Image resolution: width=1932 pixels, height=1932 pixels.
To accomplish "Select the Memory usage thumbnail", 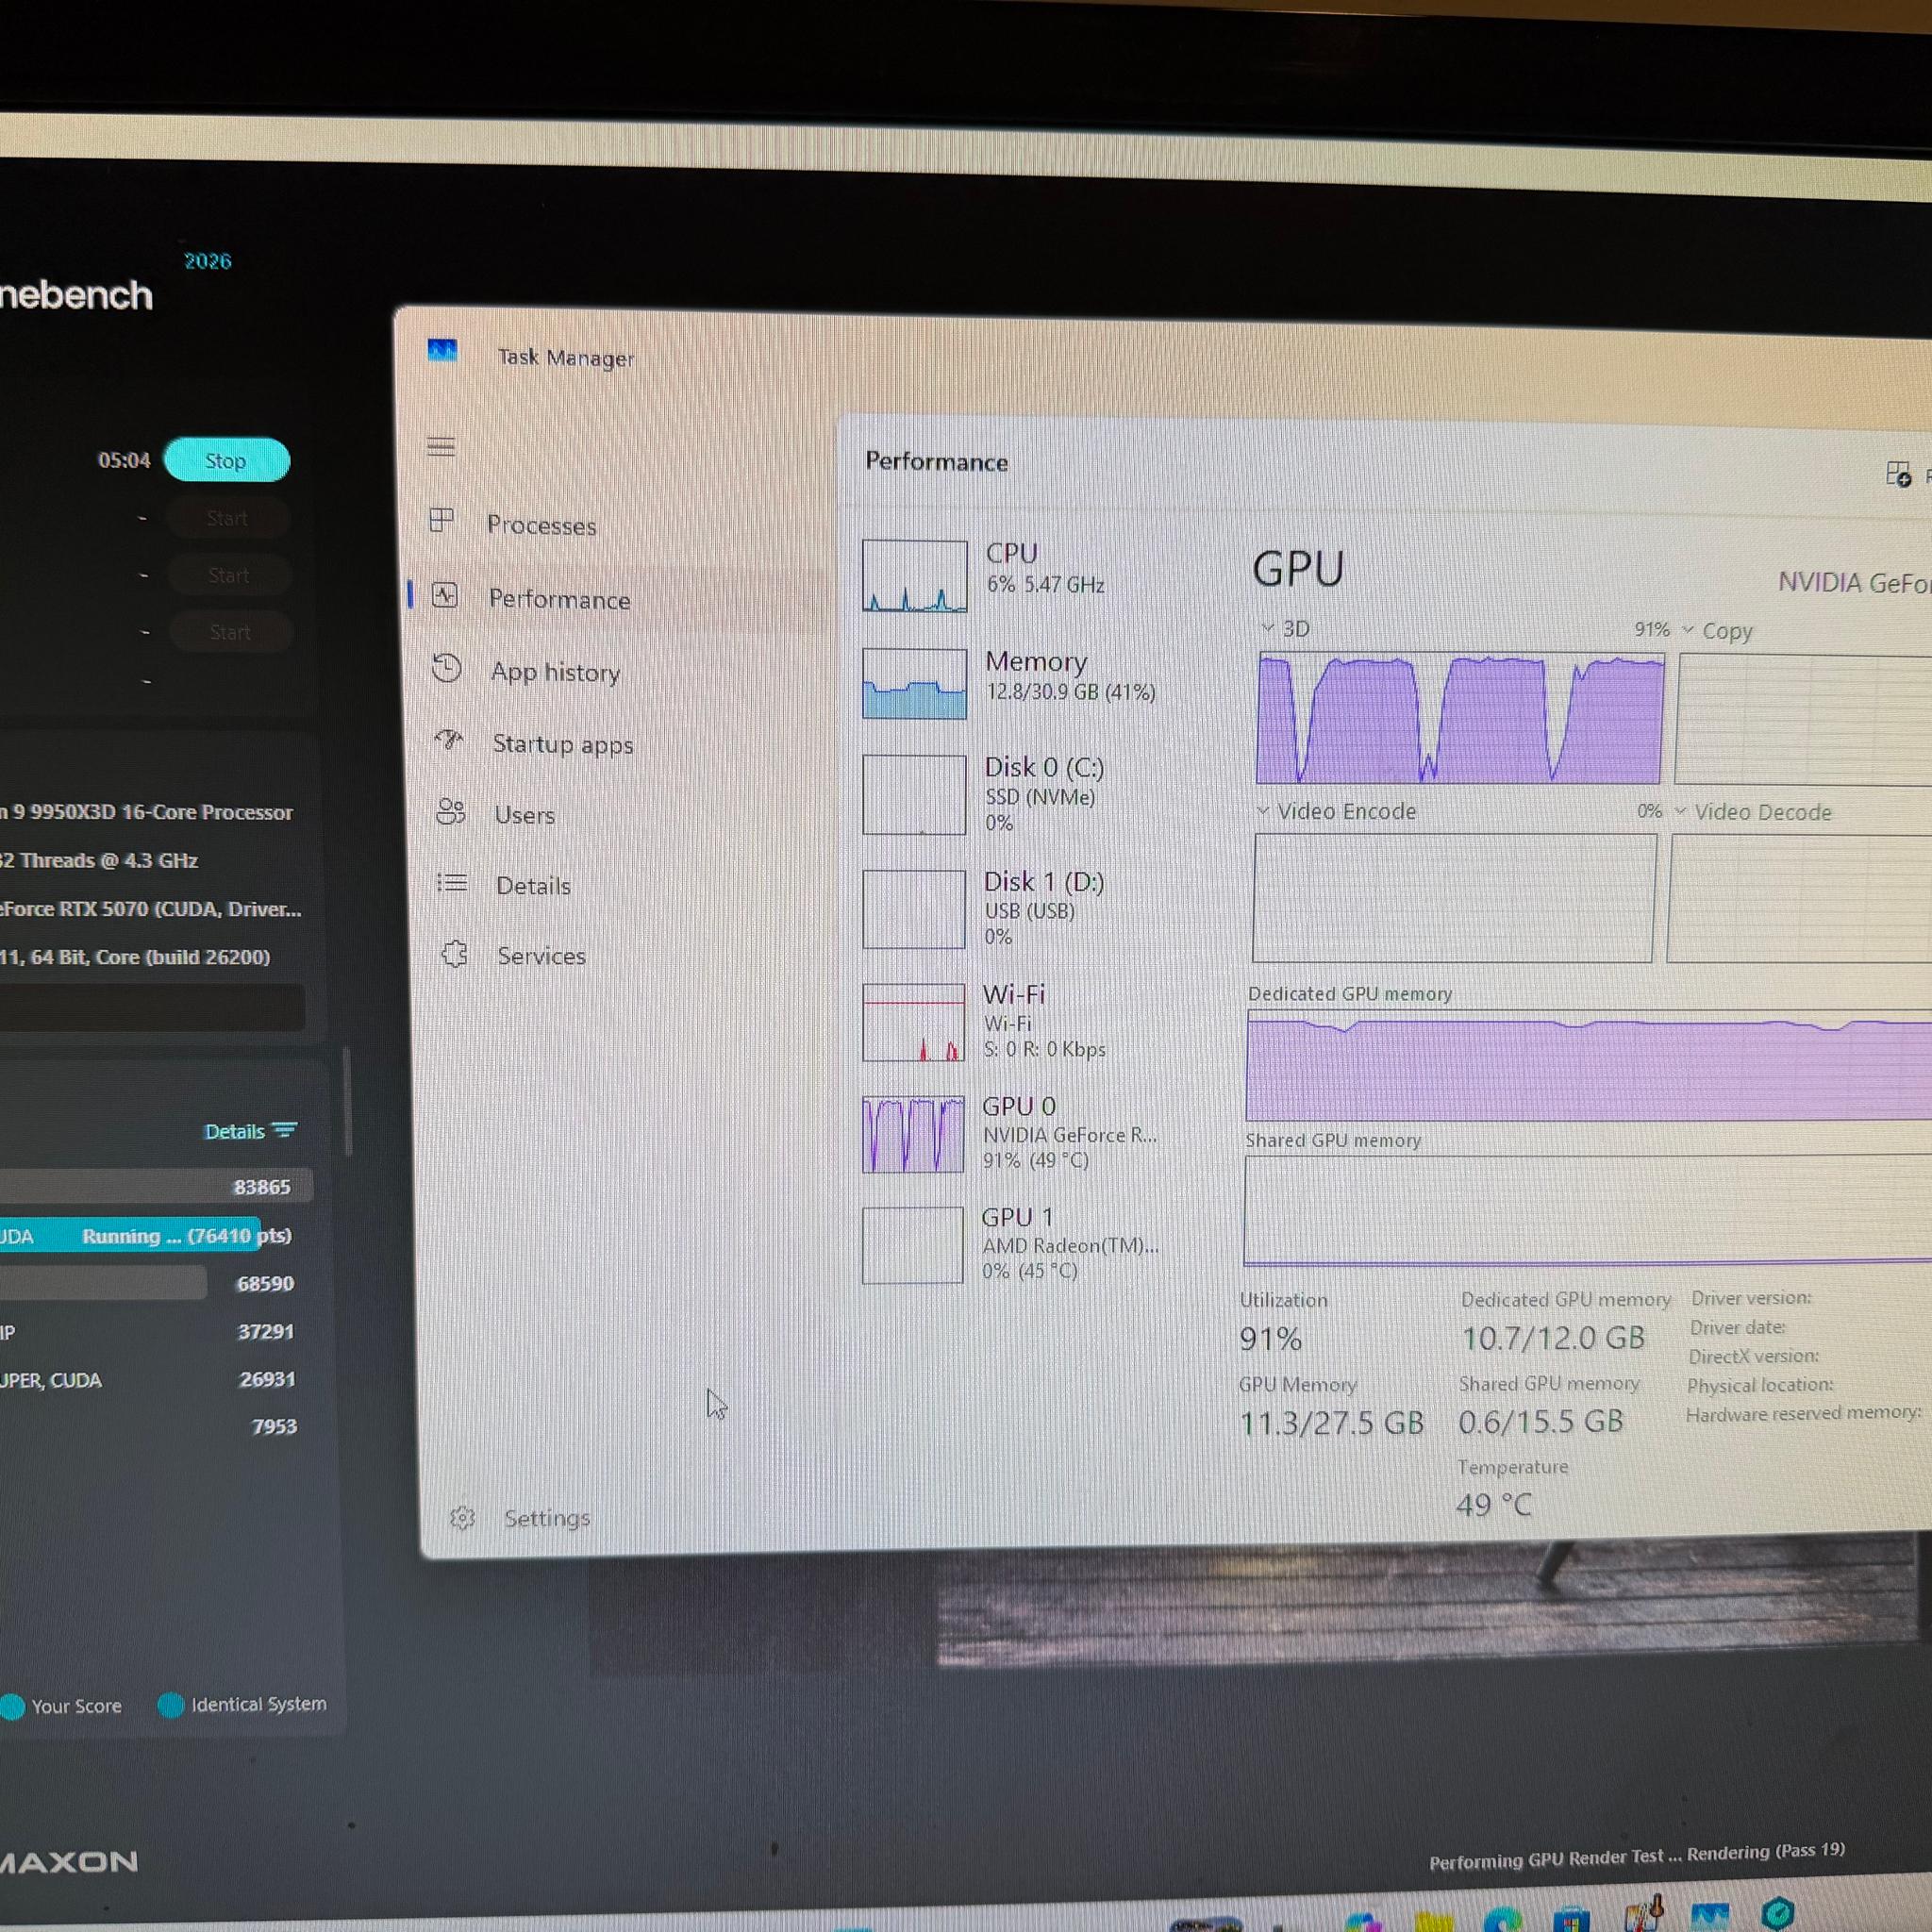I will click(914, 684).
